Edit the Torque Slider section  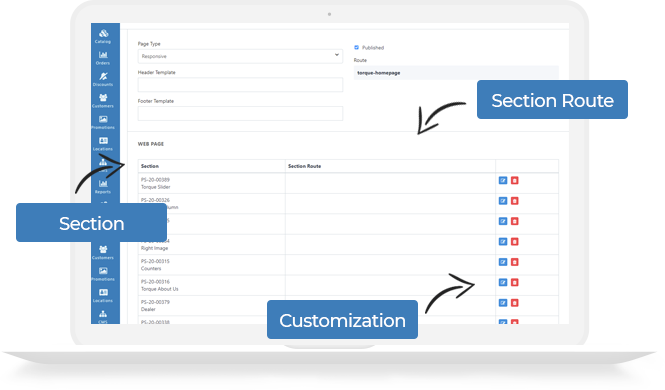[503, 181]
